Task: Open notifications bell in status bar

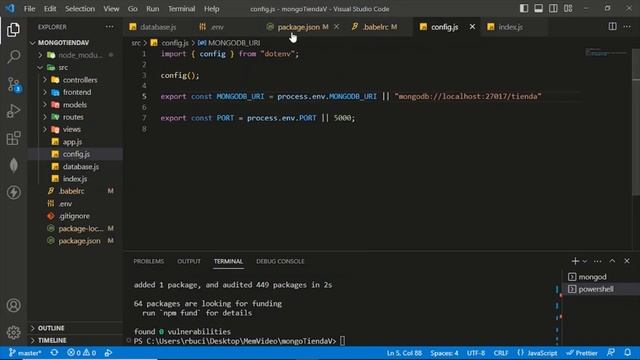Action: (x=627, y=353)
